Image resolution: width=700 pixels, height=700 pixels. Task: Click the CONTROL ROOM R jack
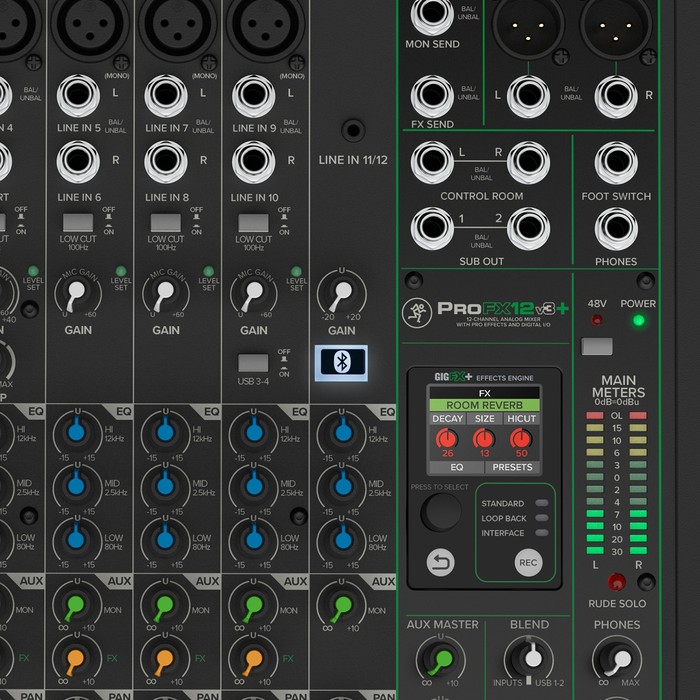pyautogui.click(x=528, y=162)
